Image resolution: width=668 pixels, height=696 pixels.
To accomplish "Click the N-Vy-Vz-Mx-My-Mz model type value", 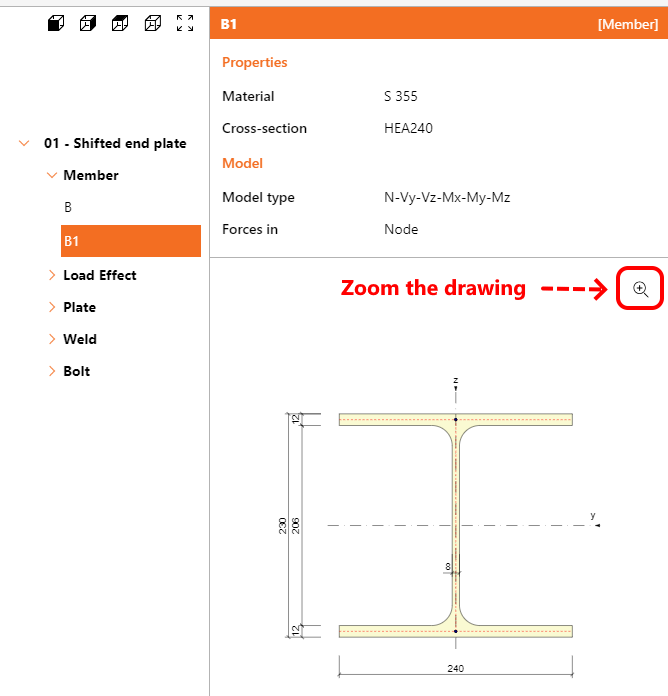I will [x=447, y=197].
